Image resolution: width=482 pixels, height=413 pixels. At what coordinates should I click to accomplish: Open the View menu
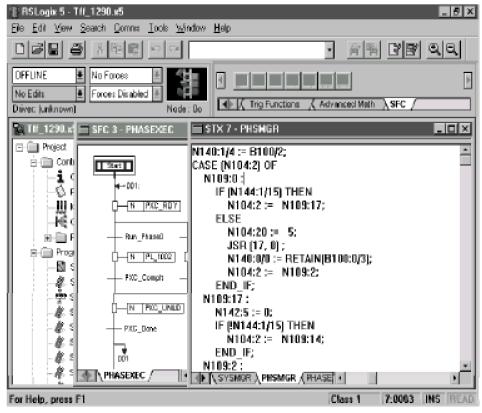pos(63,28)
